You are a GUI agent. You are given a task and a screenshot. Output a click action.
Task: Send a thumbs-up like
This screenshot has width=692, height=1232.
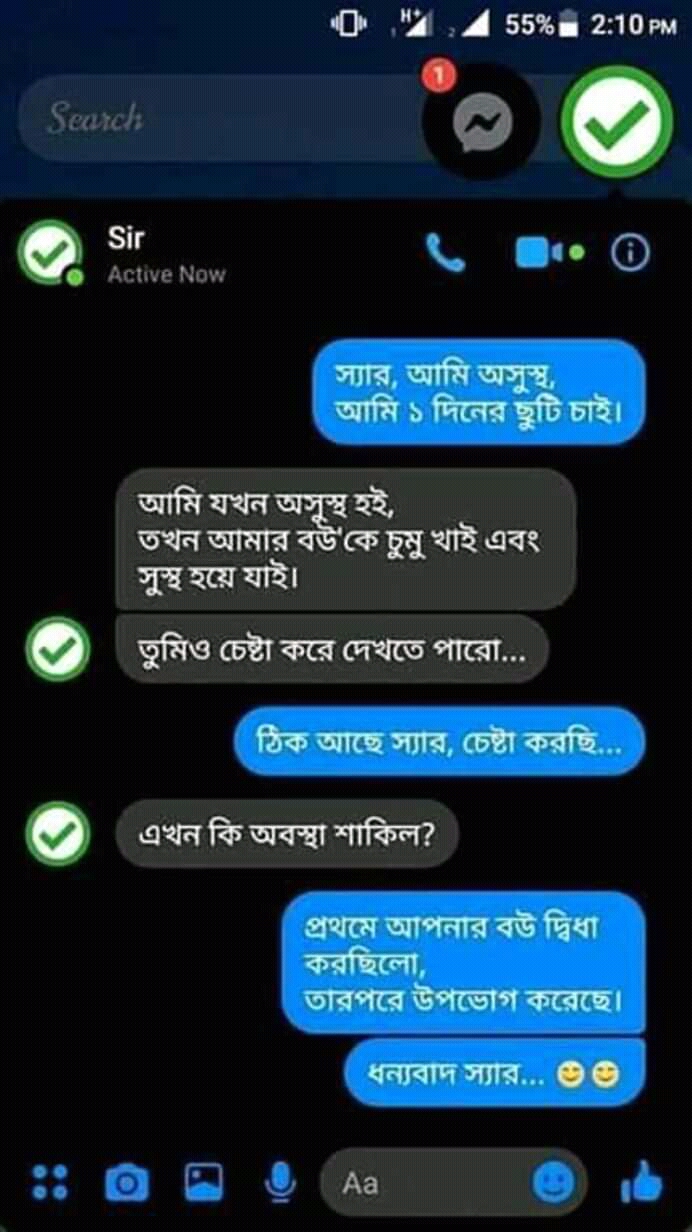coord(641,1183)
